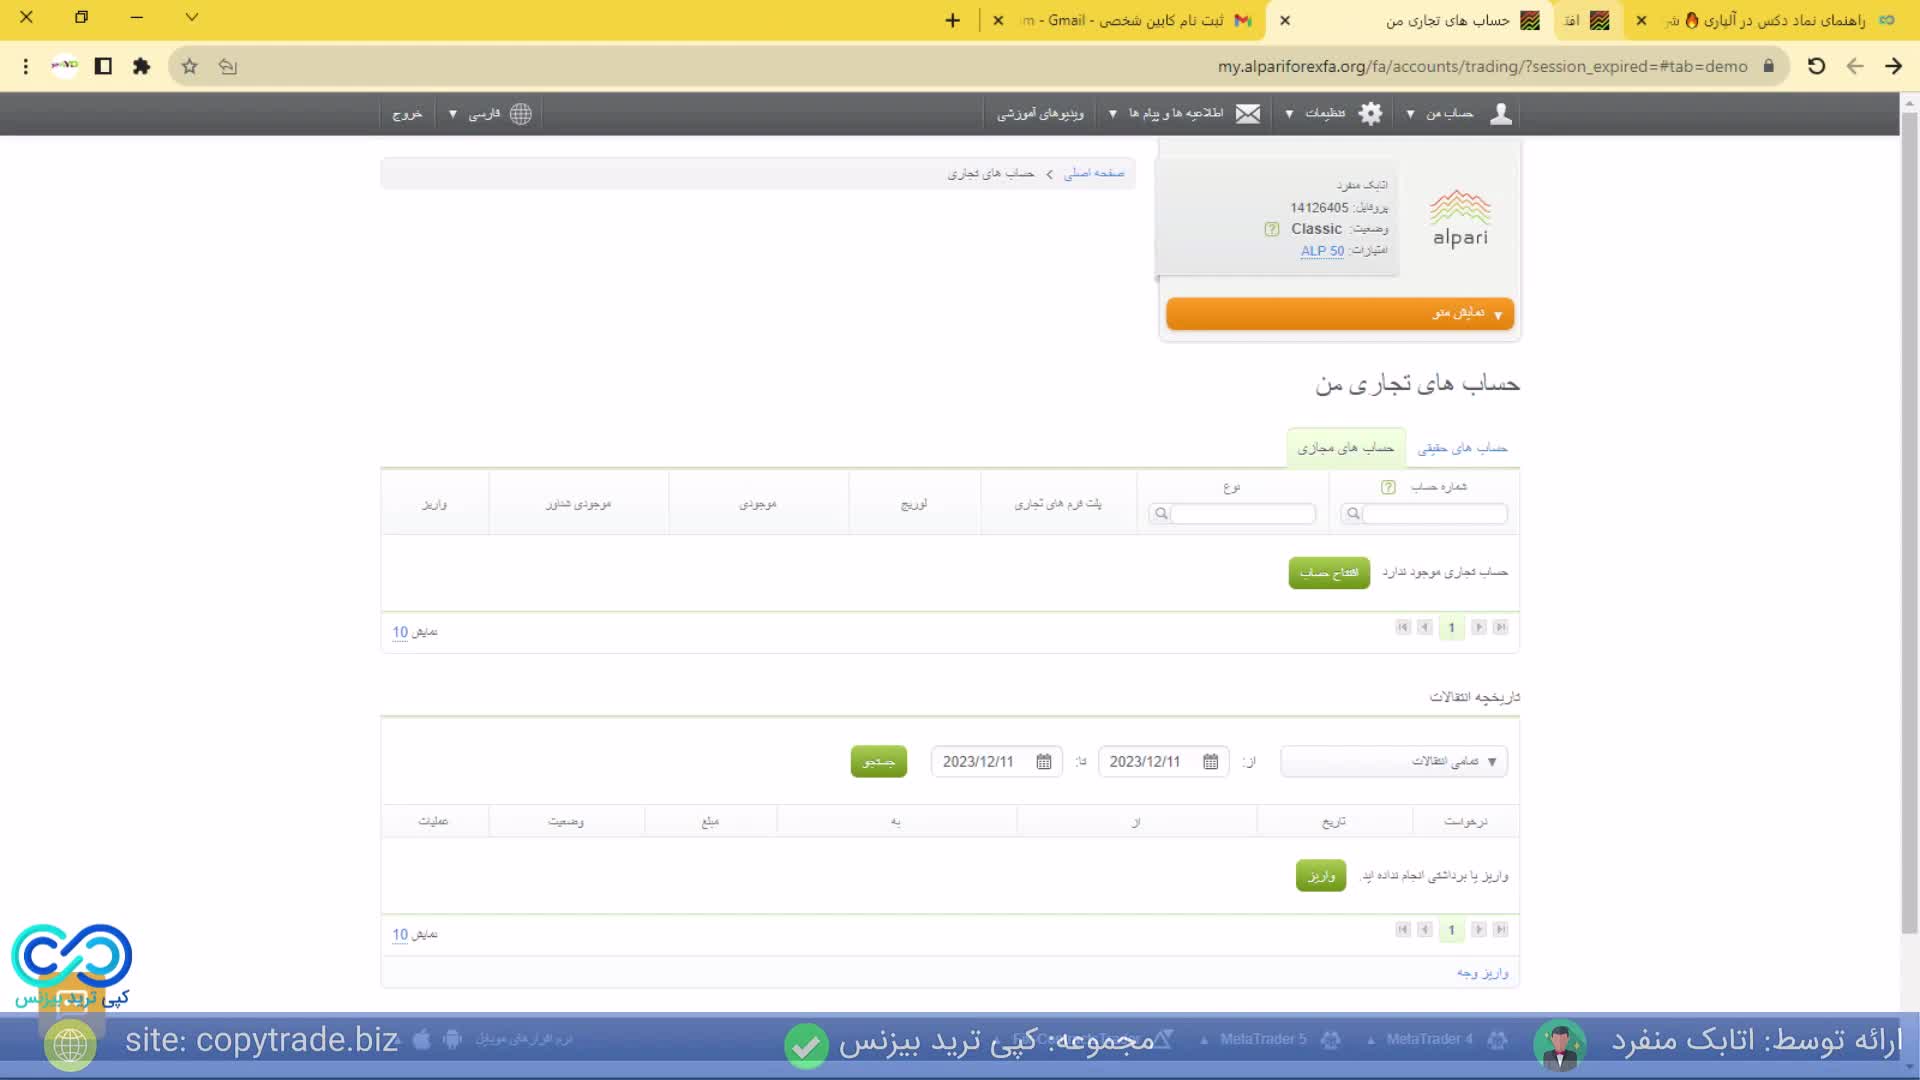Click the green open account button
Screen dimensions: 1920x1080
pyautogui.click(x=1328, y=573)
